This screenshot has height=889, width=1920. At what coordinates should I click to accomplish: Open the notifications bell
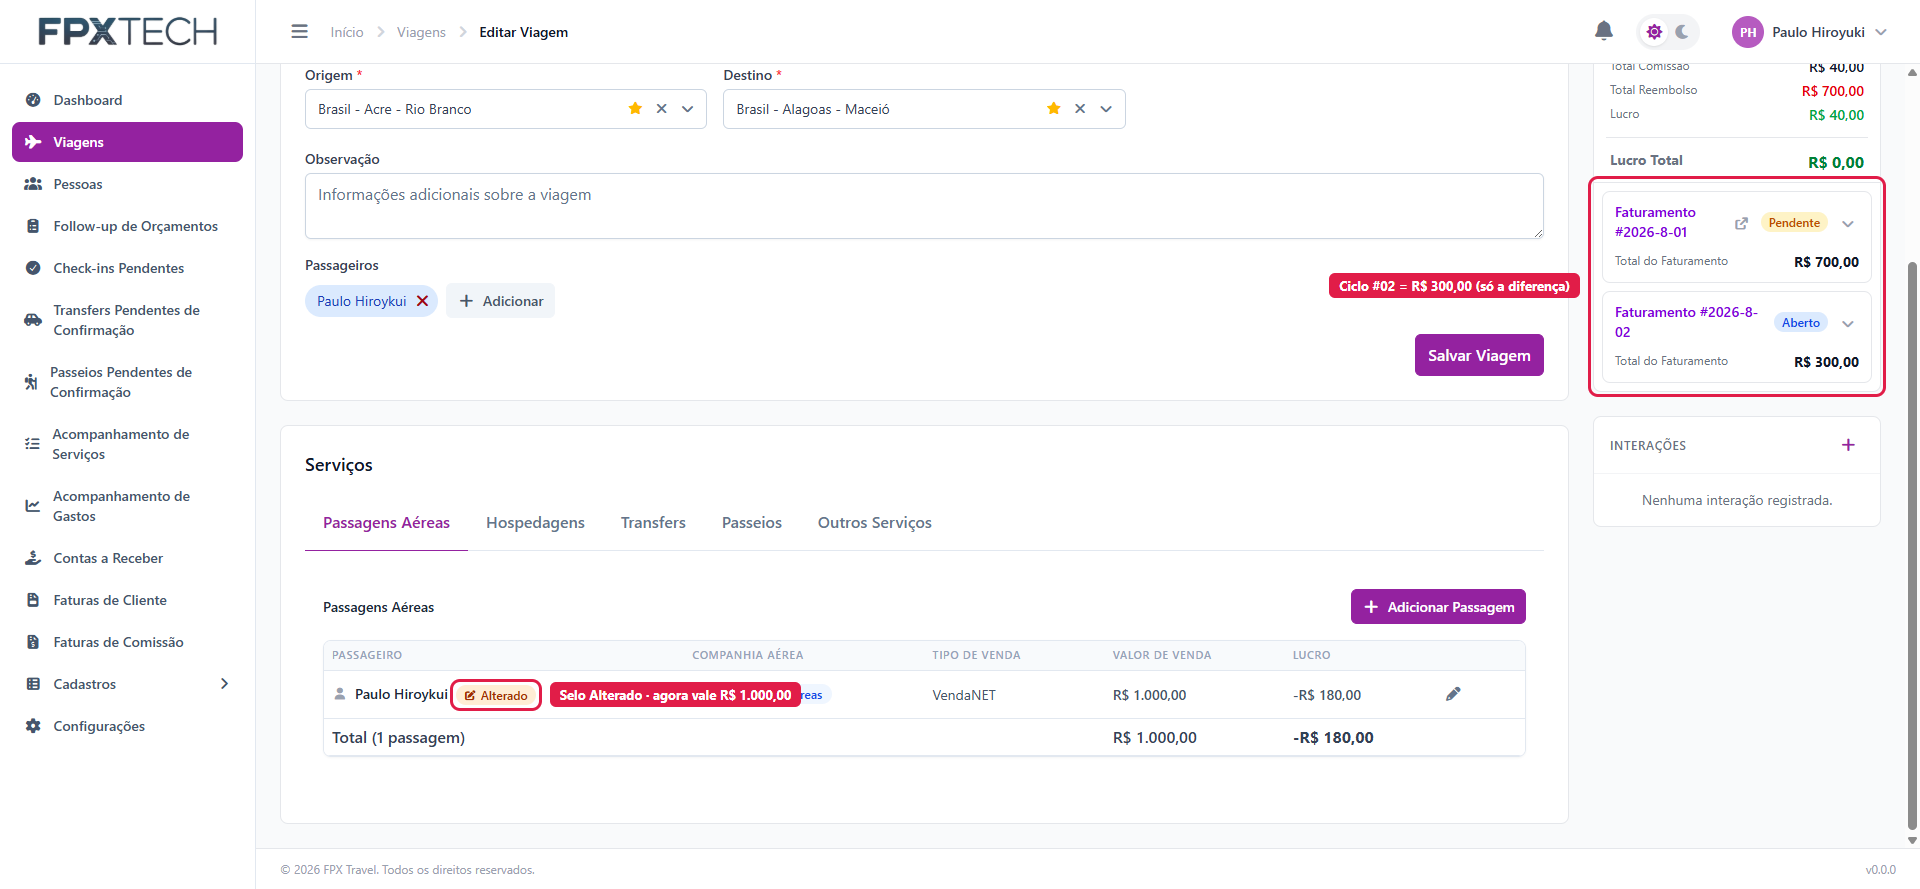(x=1603, y=31)
